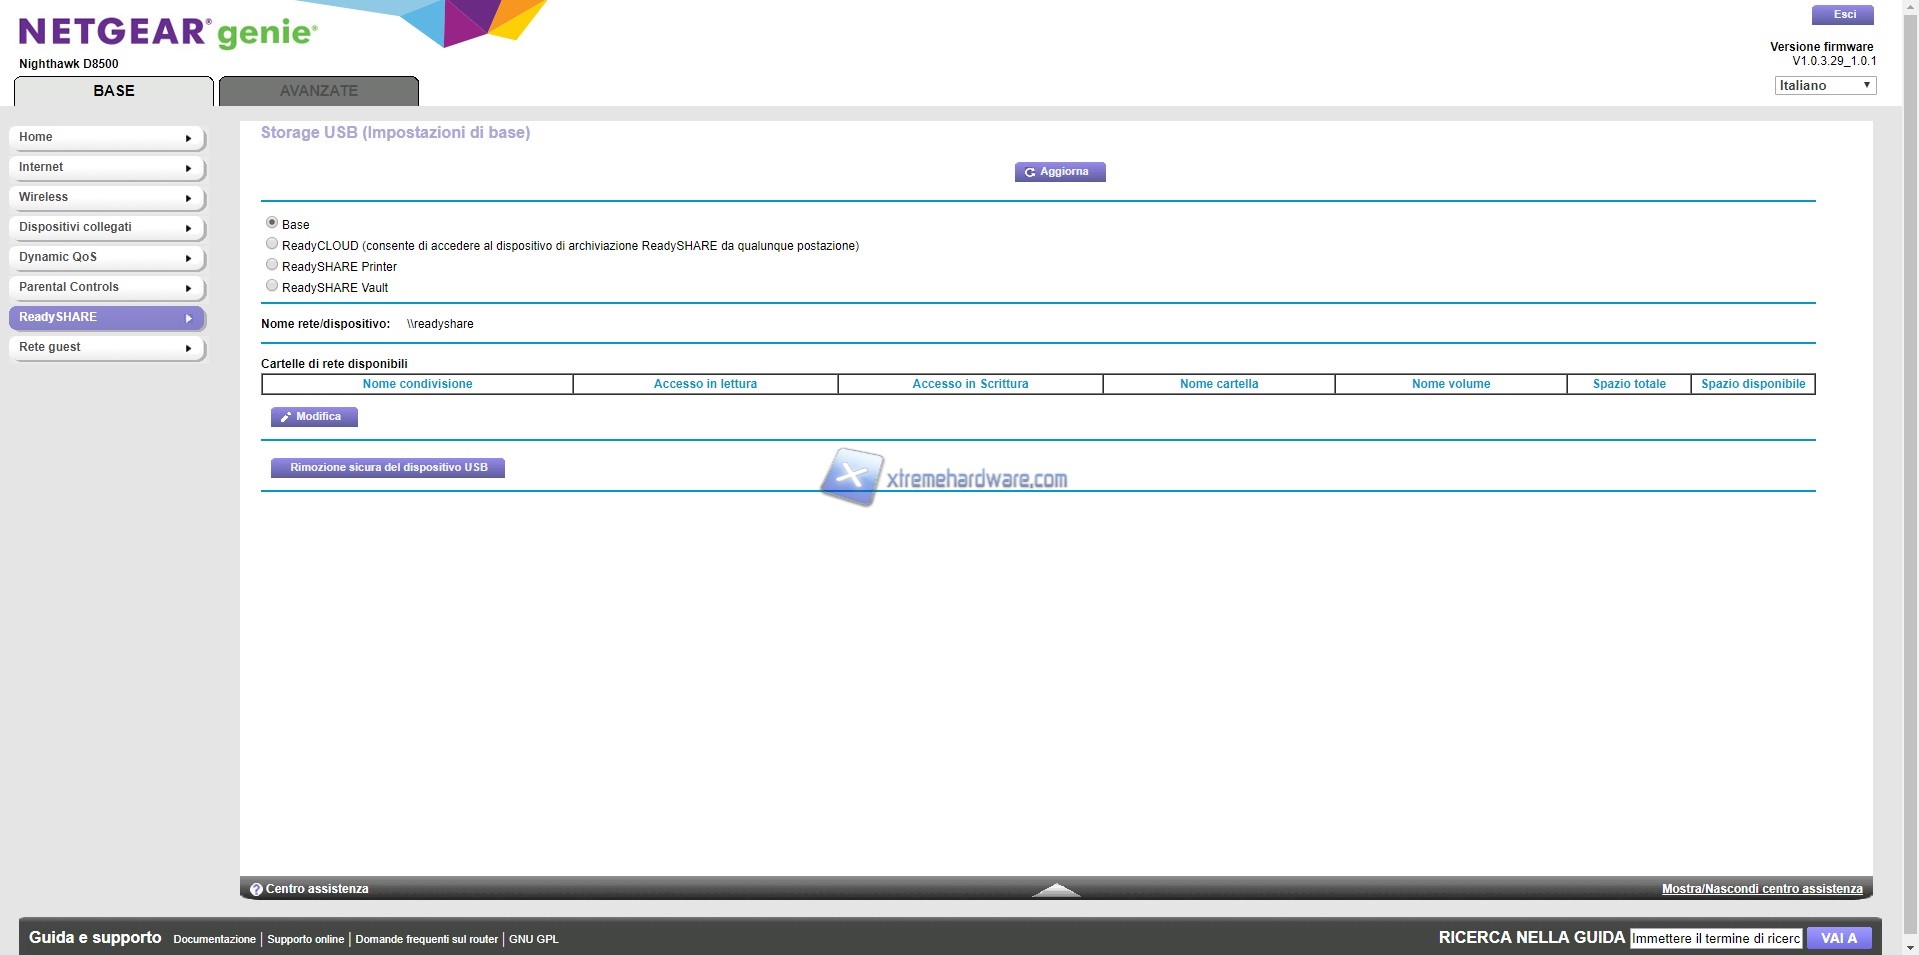Viewport: 1919px width, 955px height.
Task: Click the Aggiorna refresh button
Action: (1059, 172)
